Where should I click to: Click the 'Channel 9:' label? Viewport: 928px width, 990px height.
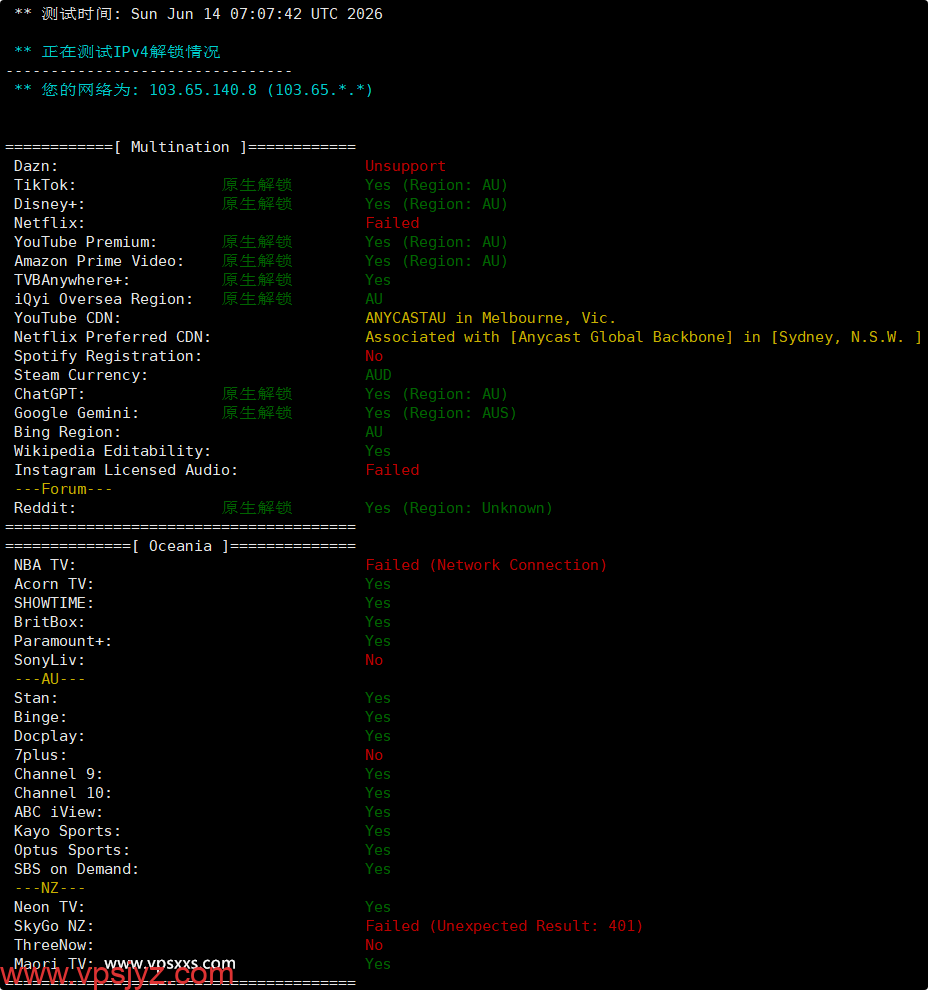pos(58,774)
